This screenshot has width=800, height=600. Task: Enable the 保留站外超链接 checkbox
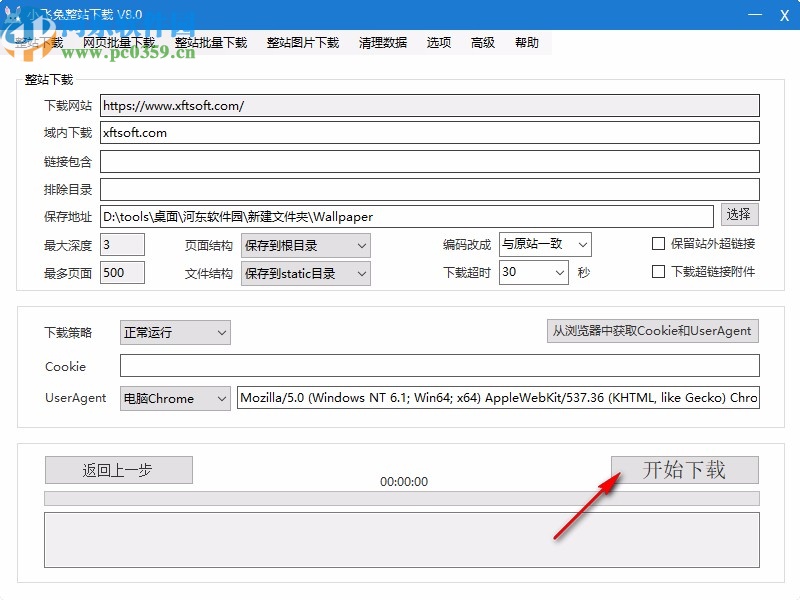(658, 243)
